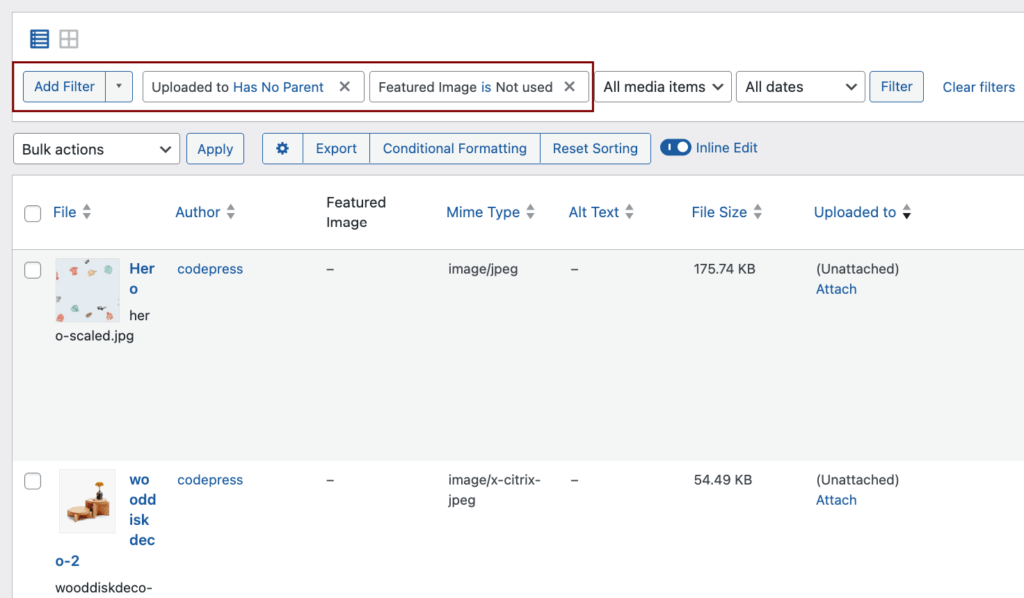The width and height of the screenshot is (1024, 598).
Task: Attach the unattached Hero image
Action: (836, 289)
